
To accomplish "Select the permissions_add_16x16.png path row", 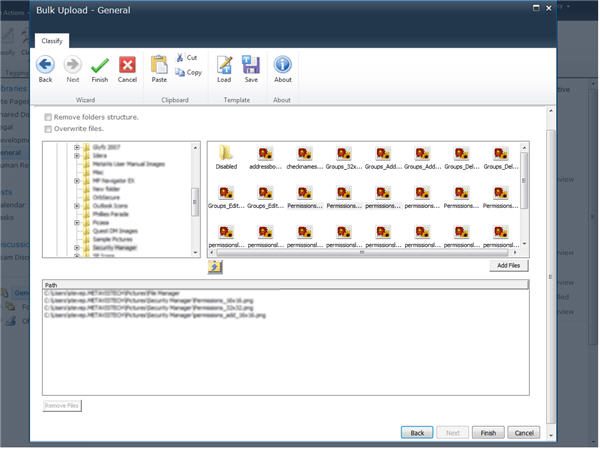I will coord(155,315).
